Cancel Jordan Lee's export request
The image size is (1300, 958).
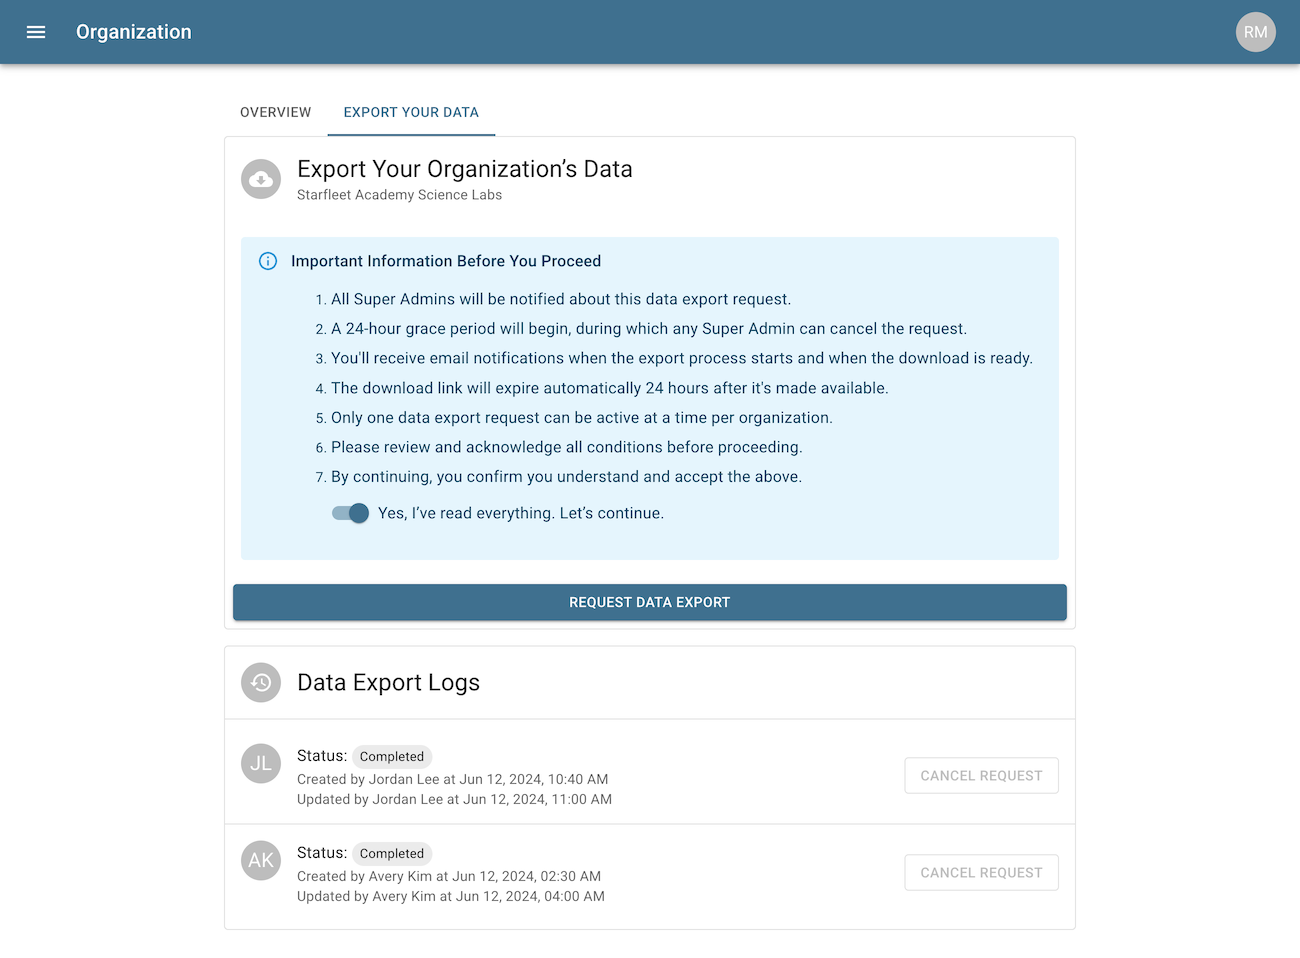[981, 775]
